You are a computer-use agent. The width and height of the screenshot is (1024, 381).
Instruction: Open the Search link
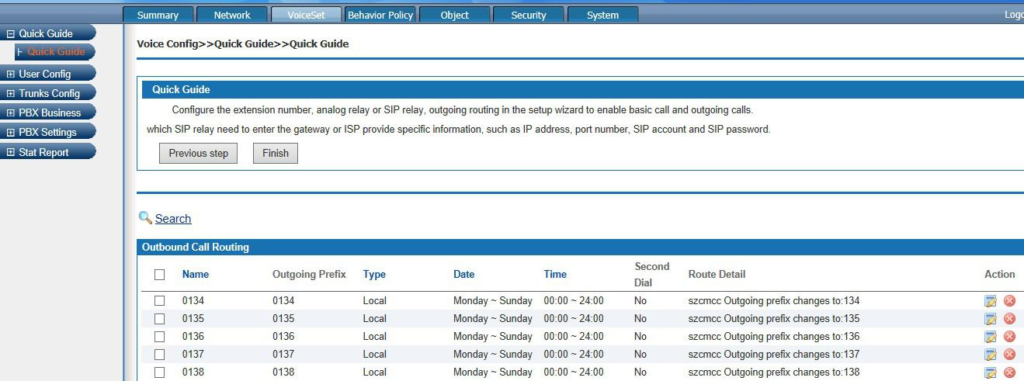pyautogui.click(x=173, y=218)
